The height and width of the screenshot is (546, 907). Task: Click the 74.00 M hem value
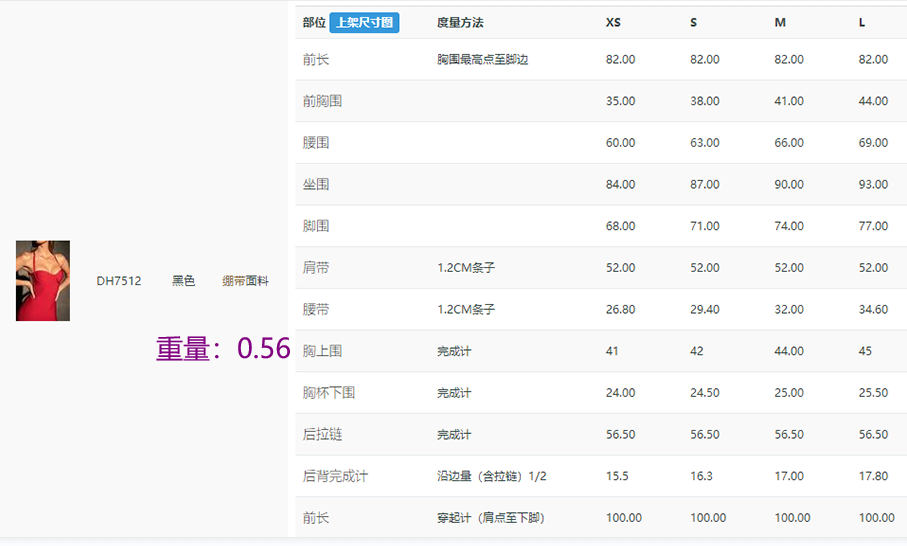(789, 226)
